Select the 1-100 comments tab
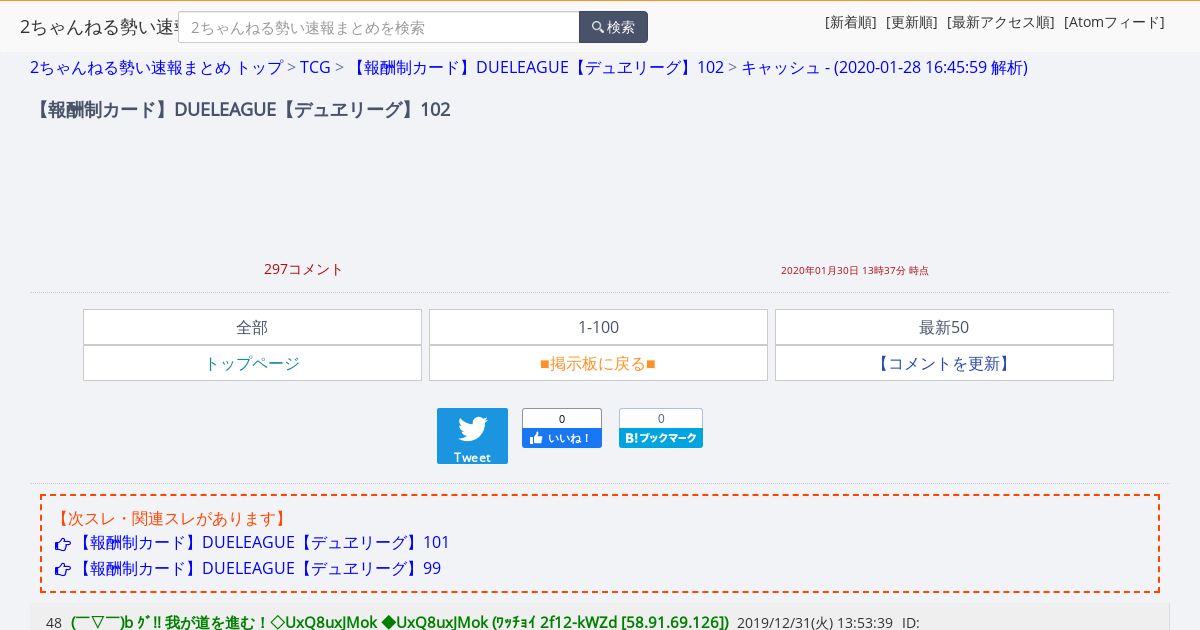This screenshot has height=630, width=1200. (598, 327)
